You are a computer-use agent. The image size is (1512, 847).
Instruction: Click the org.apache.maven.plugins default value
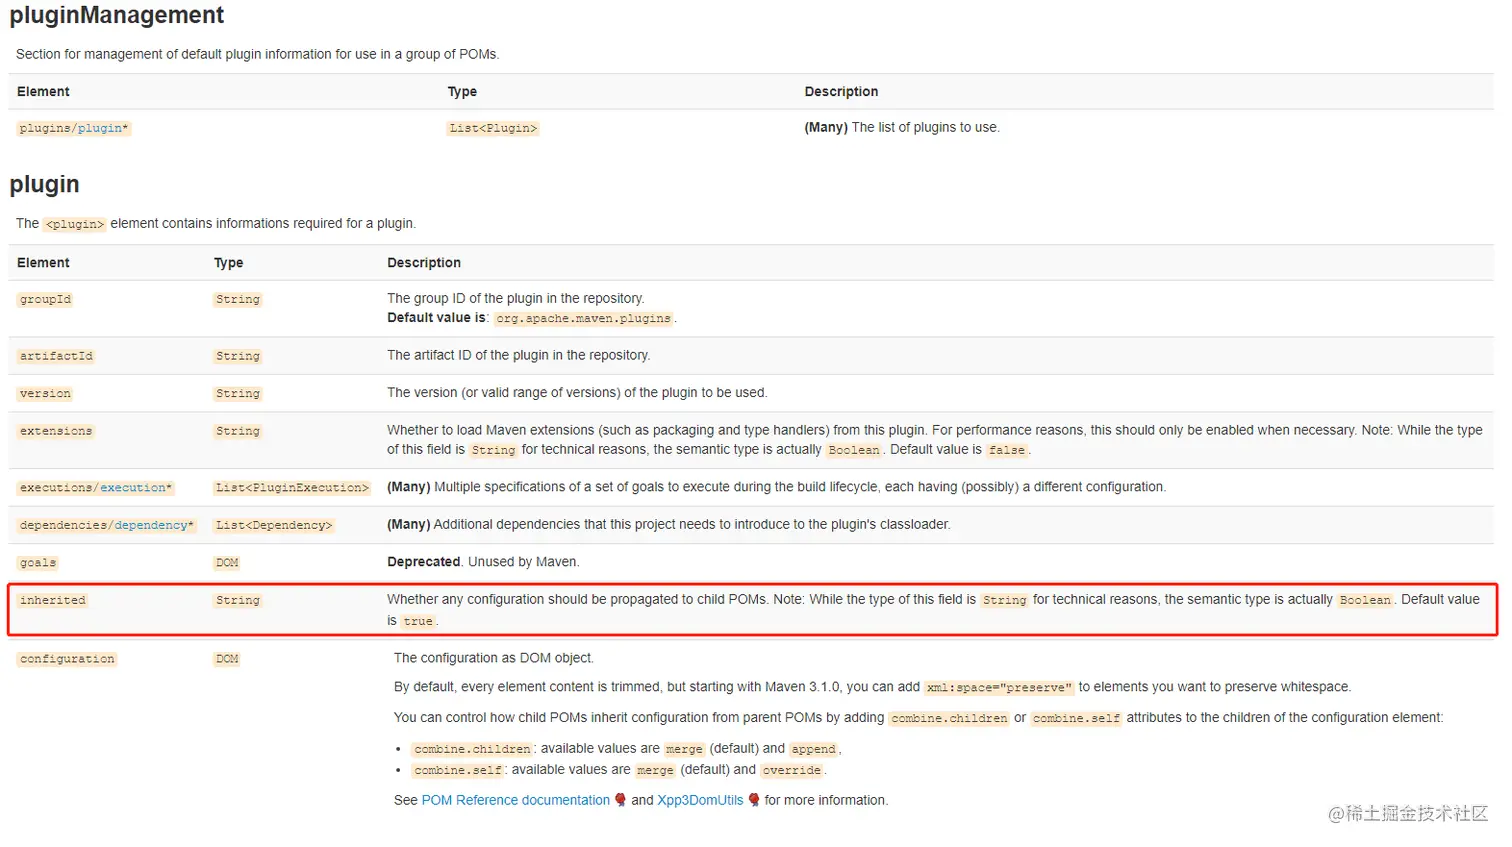tap(584, 318)
